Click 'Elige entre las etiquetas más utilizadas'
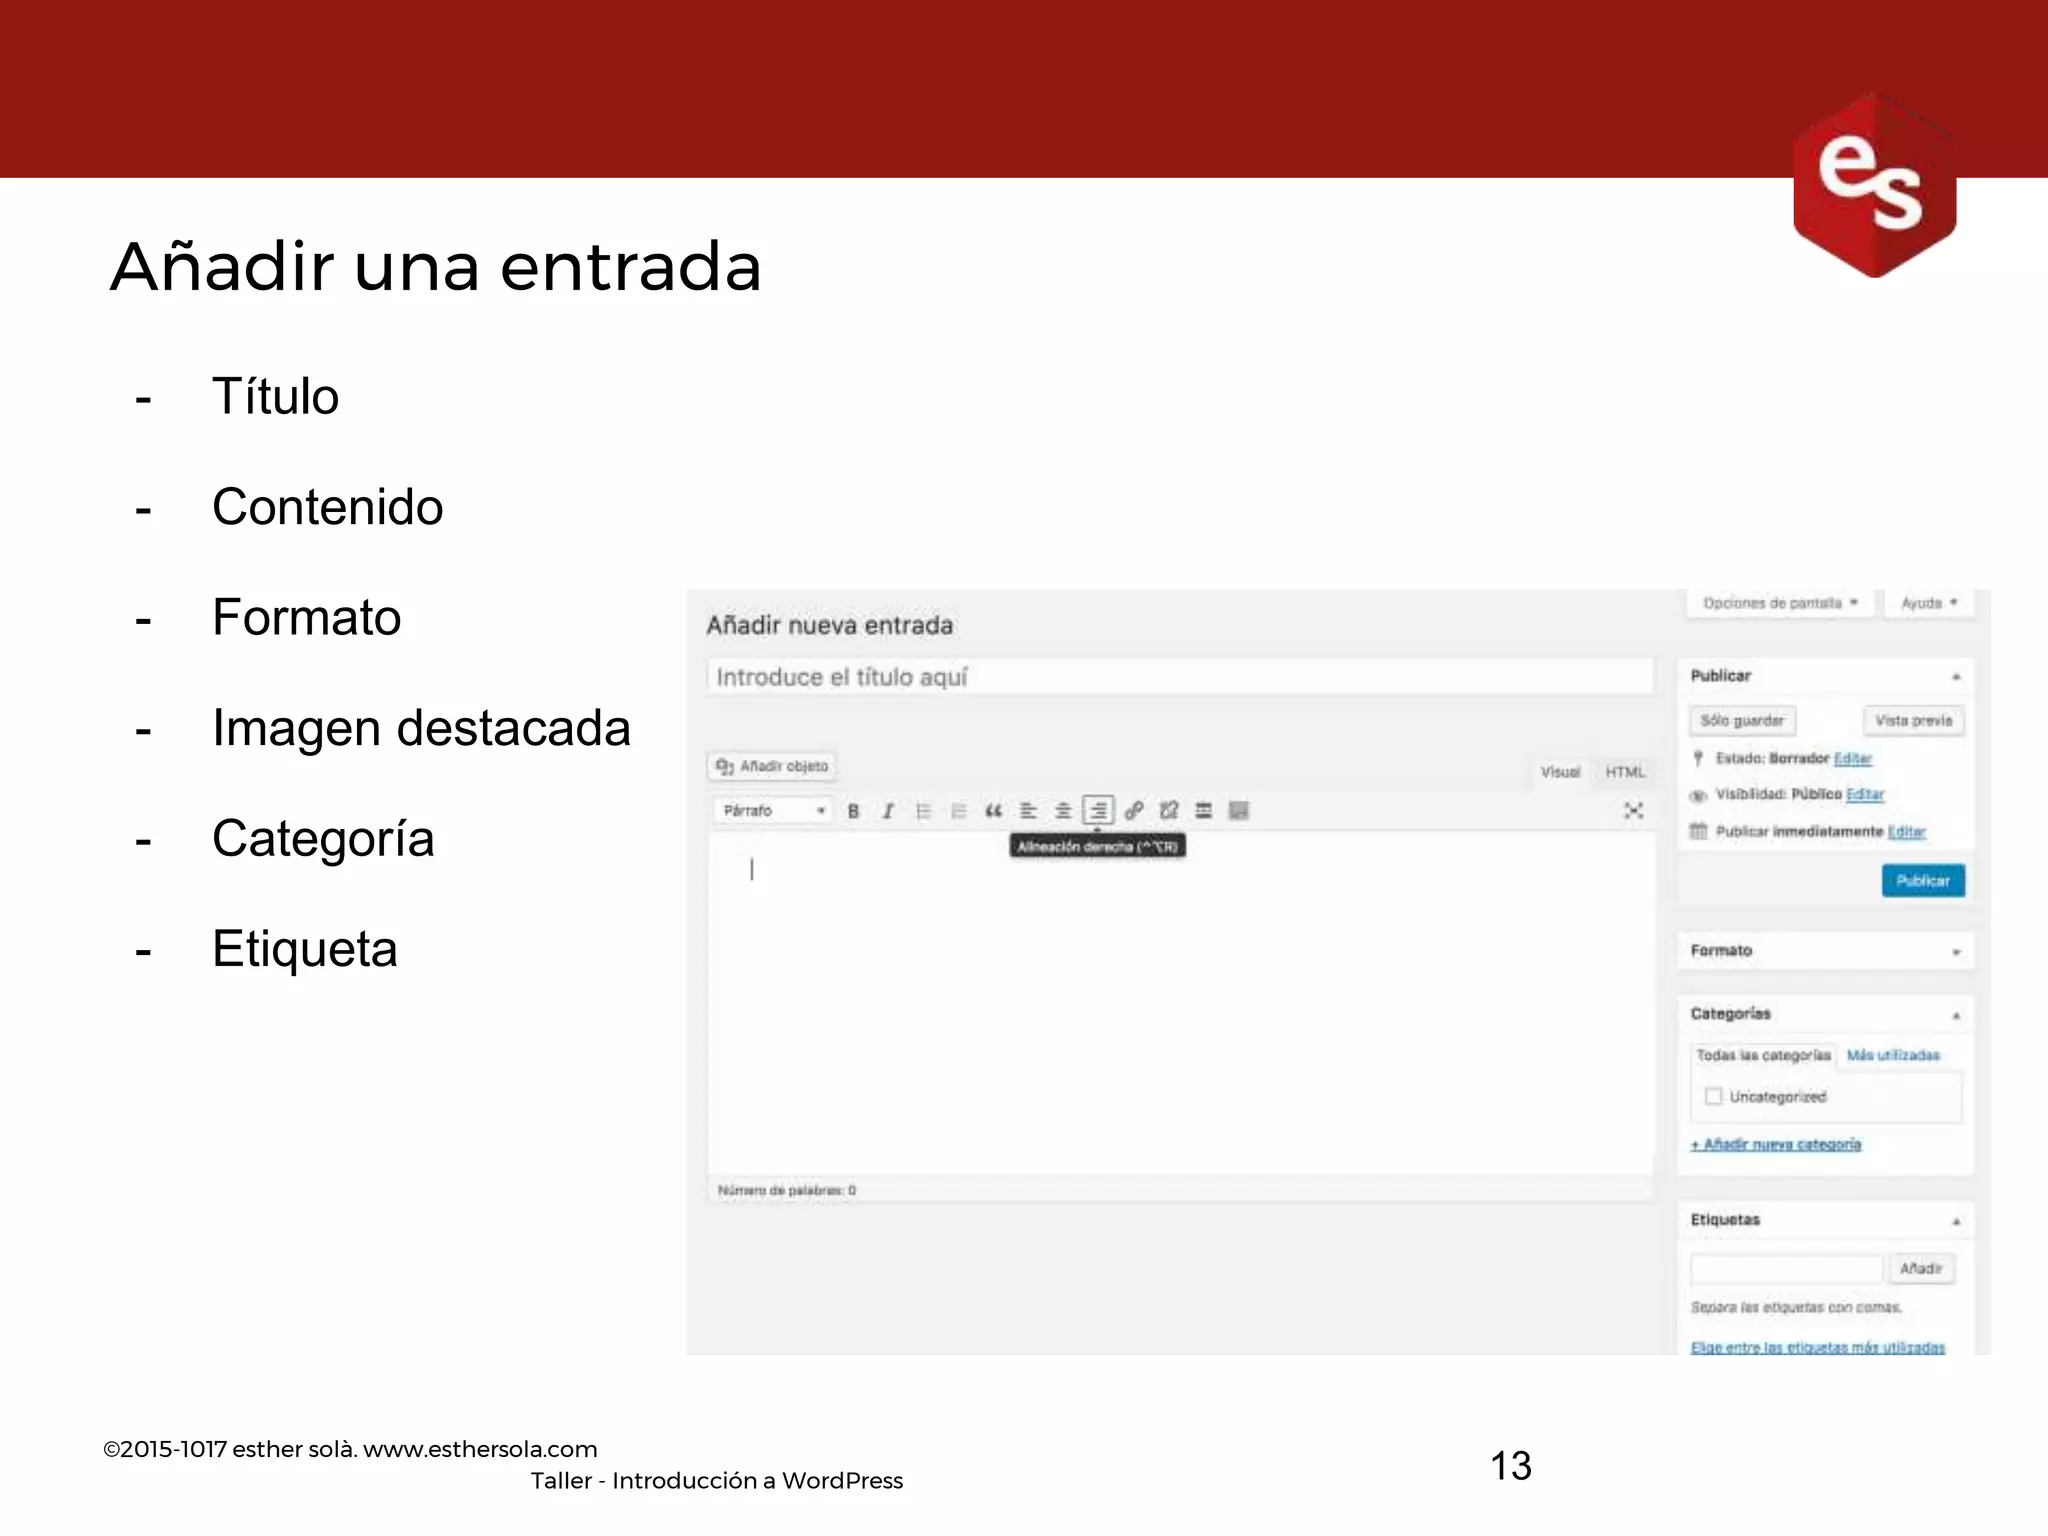 [1818, 1348]
